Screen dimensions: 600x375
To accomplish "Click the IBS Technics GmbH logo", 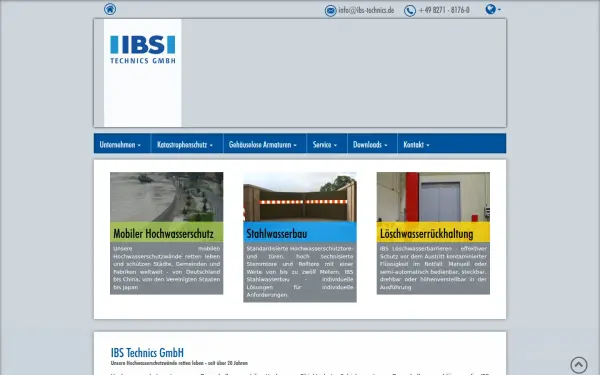I will tap(143, 49).
